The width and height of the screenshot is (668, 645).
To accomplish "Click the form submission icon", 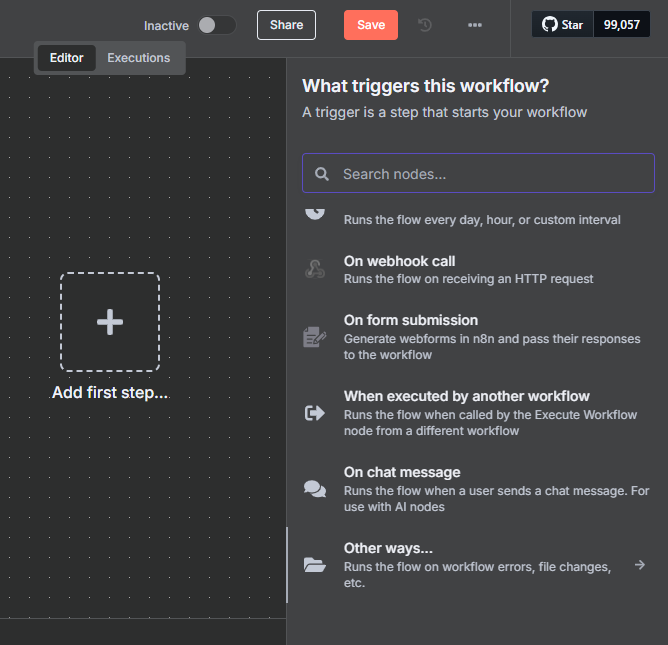I will 315,337.
